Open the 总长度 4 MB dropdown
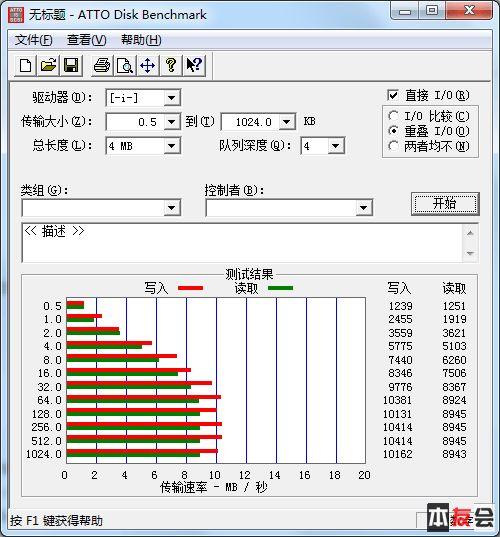Image resolution: width=500 pixels, height=537 pixels. pos(172,146)
